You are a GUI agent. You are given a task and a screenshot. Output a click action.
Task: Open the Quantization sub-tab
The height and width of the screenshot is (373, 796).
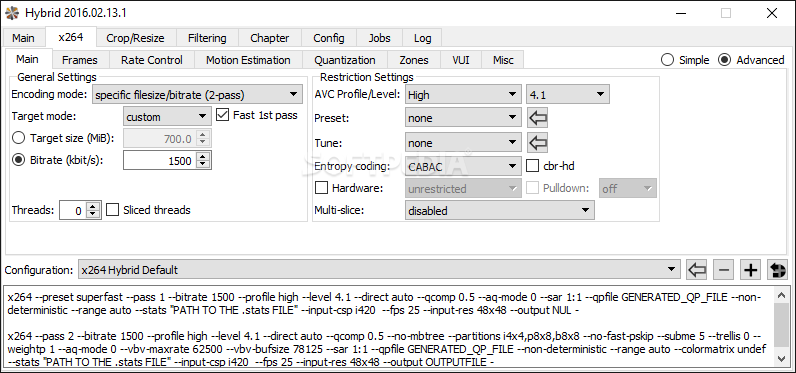(x=345, y=60)
